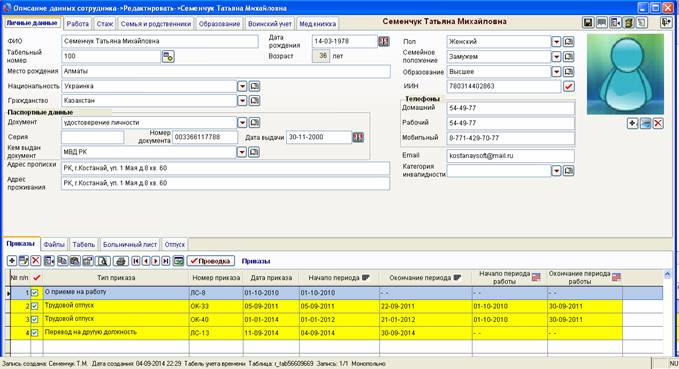The image size is (679, 369).
Task: Toggle checkbox for order ОК-40 row
Action: tap(35, 320)
